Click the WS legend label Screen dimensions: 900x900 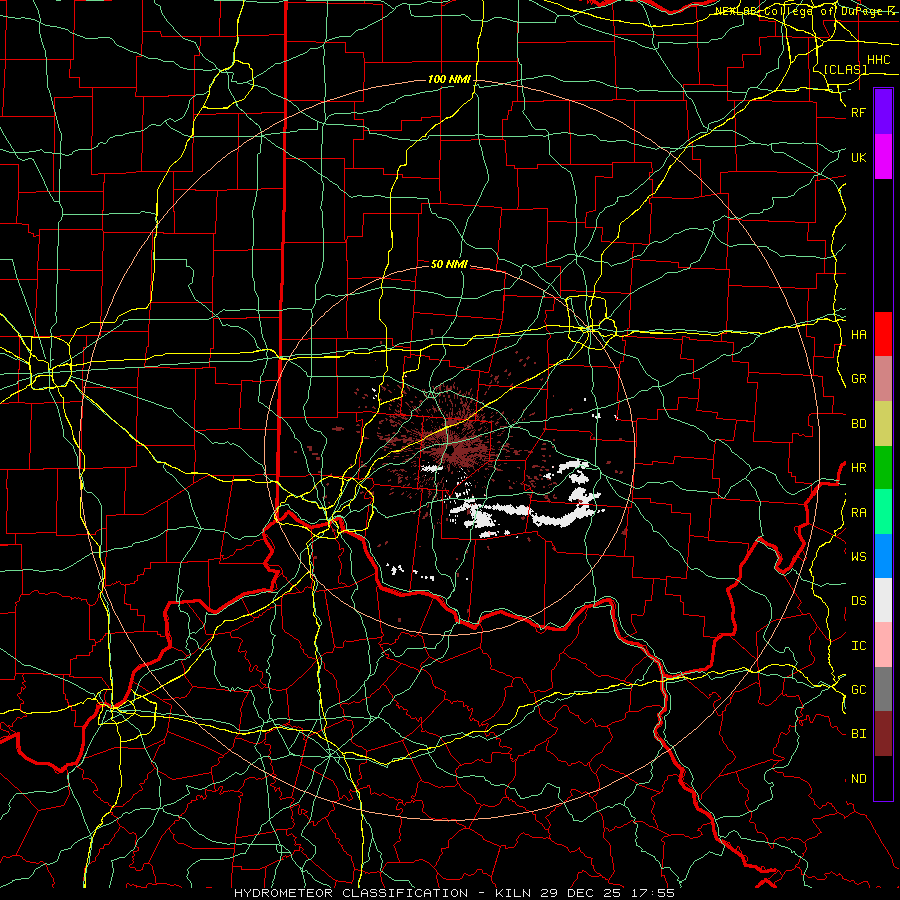[858, 557]
